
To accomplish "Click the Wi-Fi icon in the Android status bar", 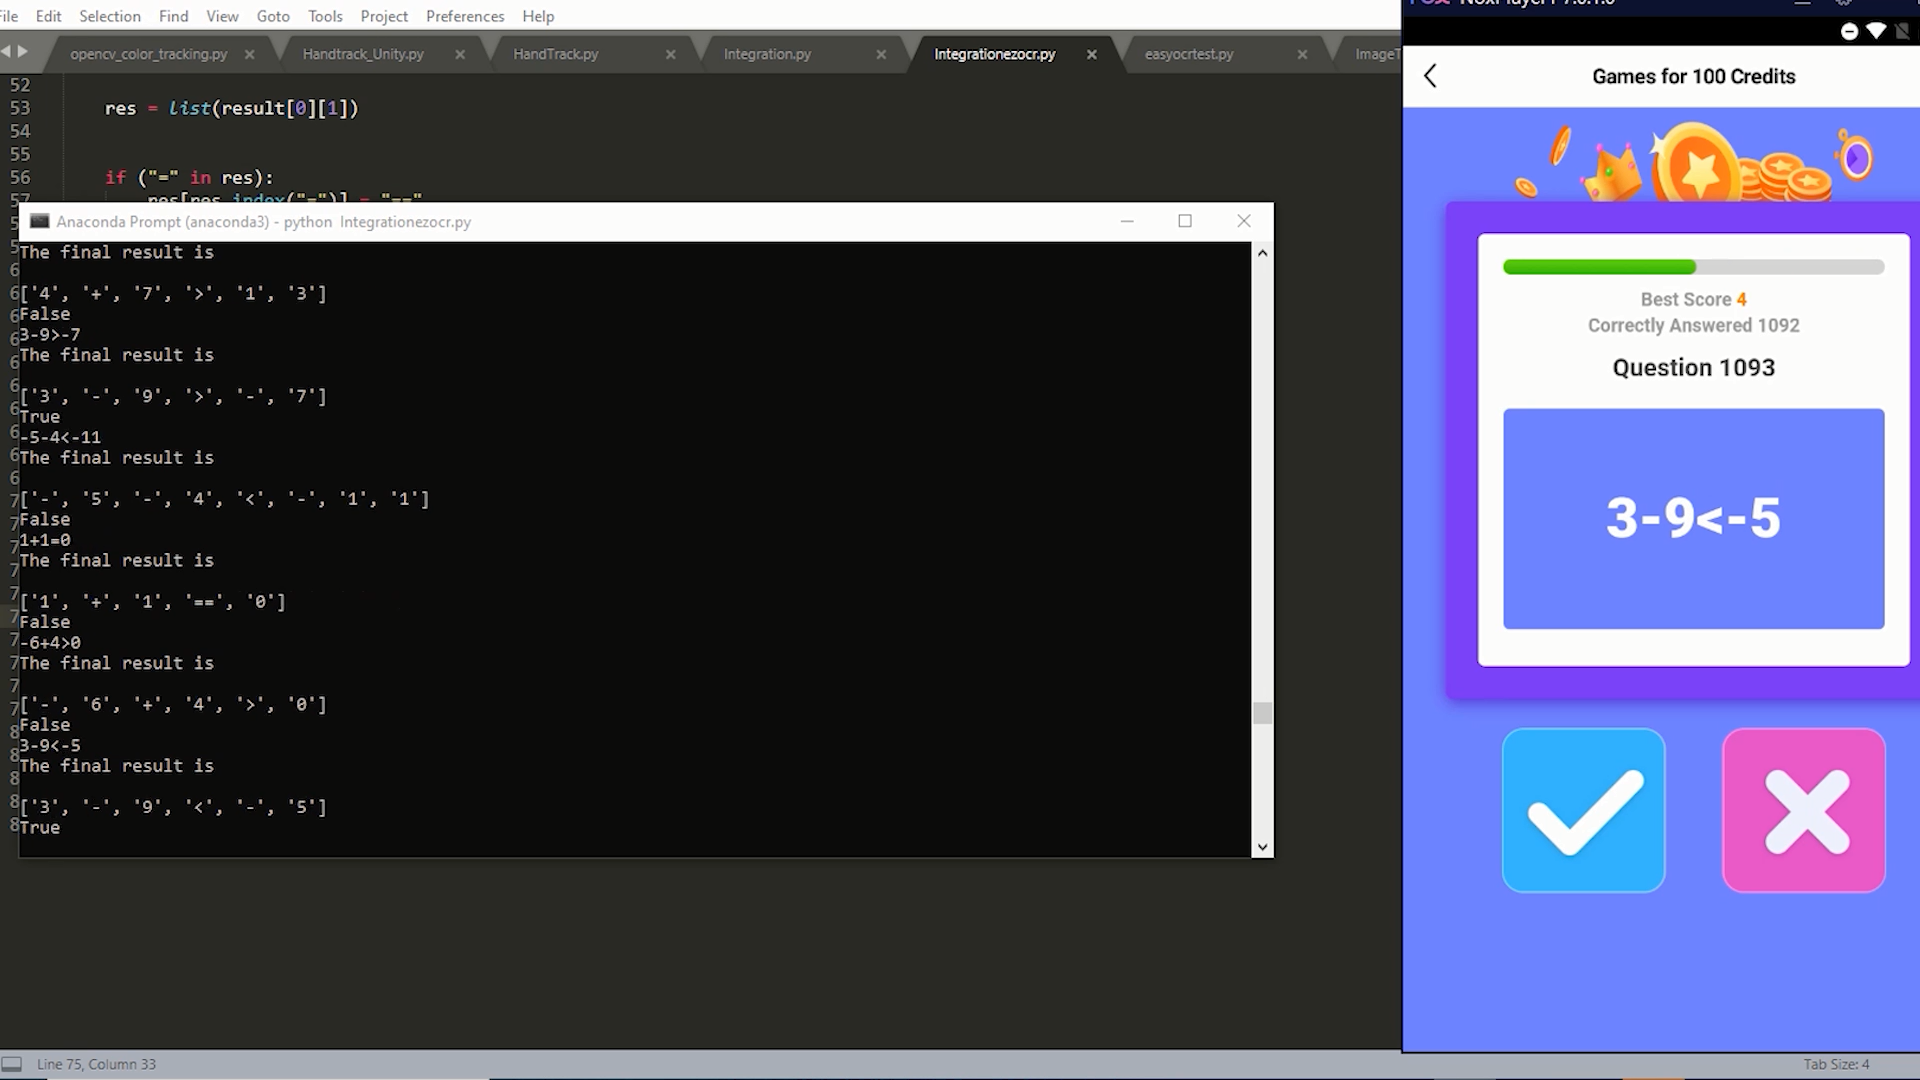I will coord(1875,31).
